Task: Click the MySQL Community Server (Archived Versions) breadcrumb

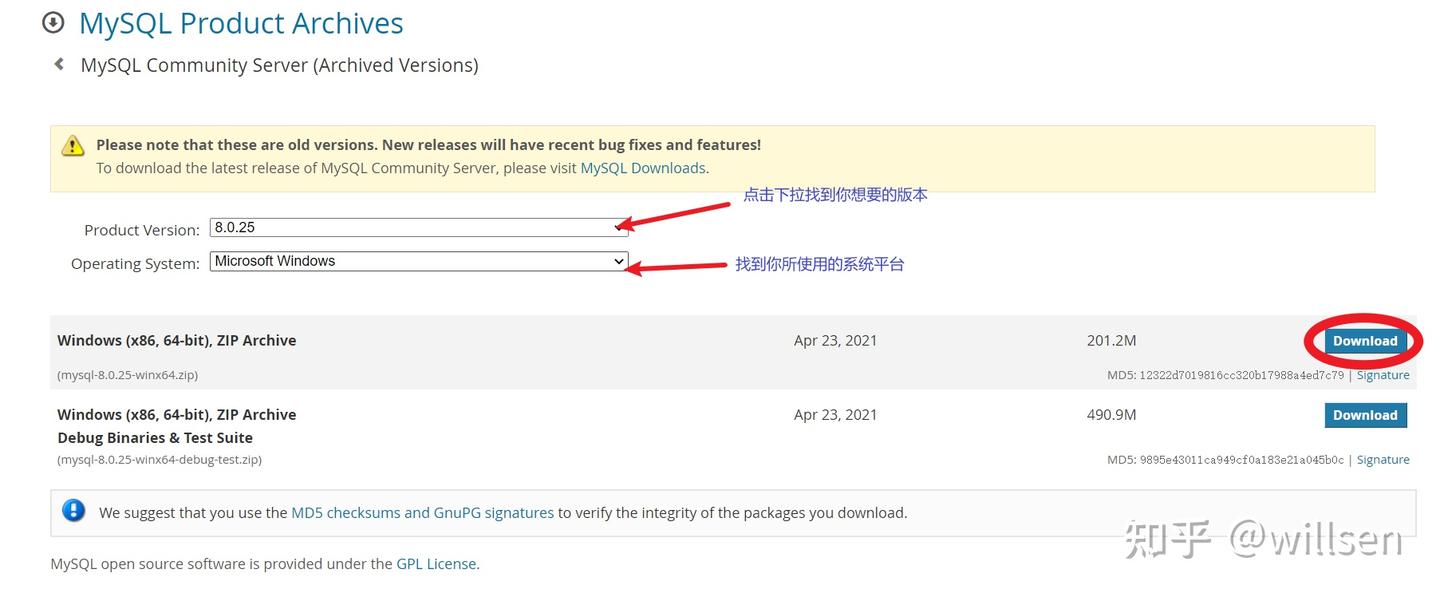Action: tap(280, 64)
